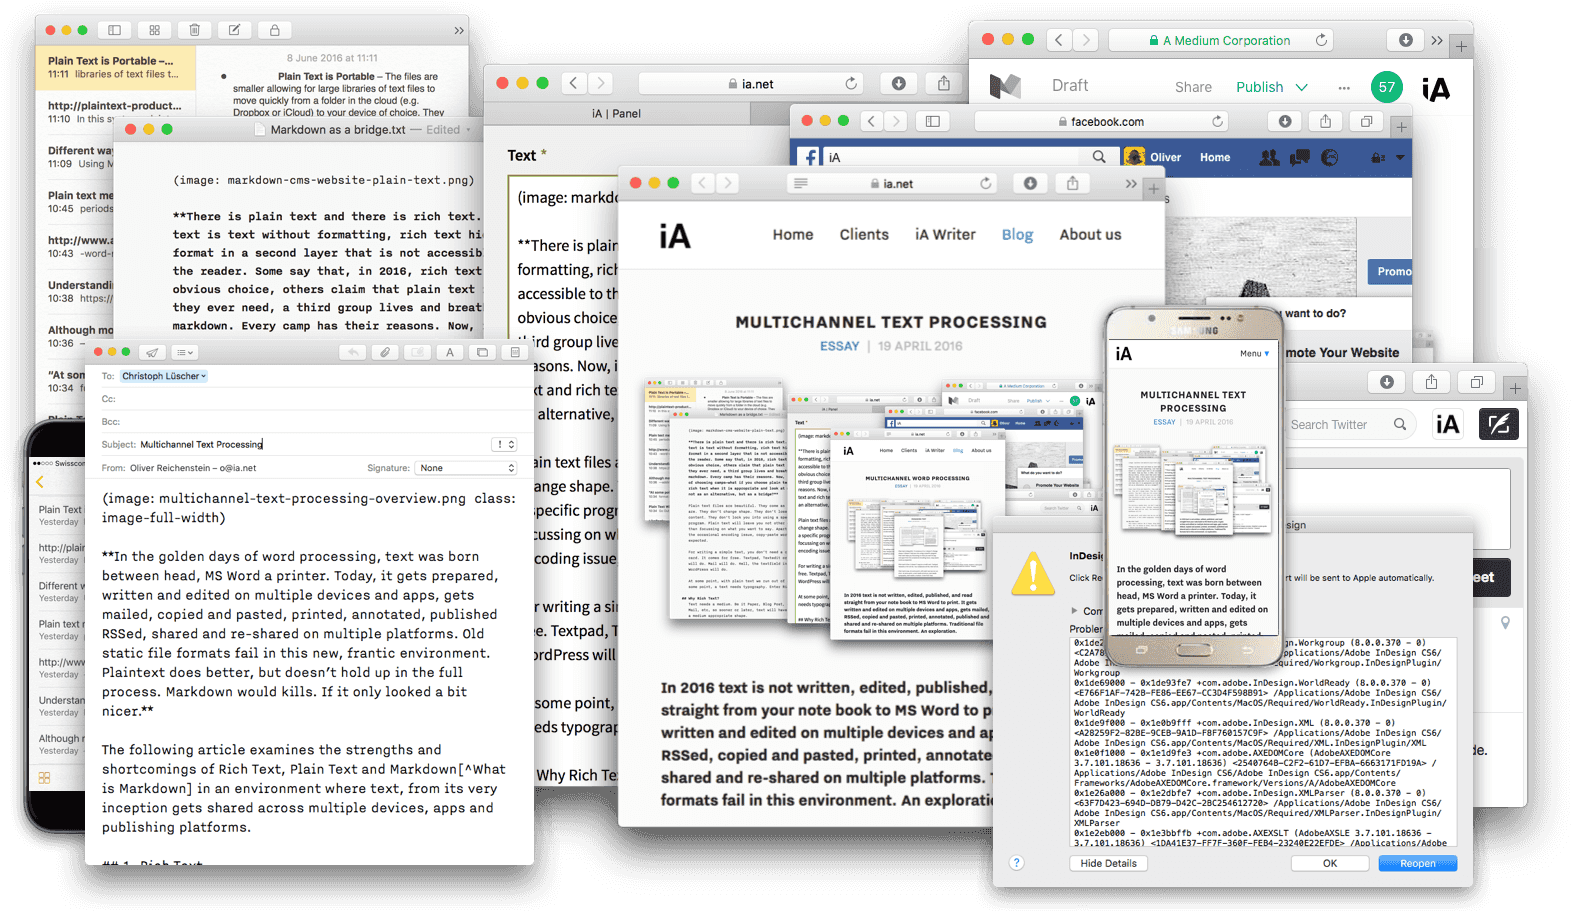This screenshot has width=1571, height=911.
Task: Click back arrow in iA Panel Safari window
Action: [x=573, y=84]
